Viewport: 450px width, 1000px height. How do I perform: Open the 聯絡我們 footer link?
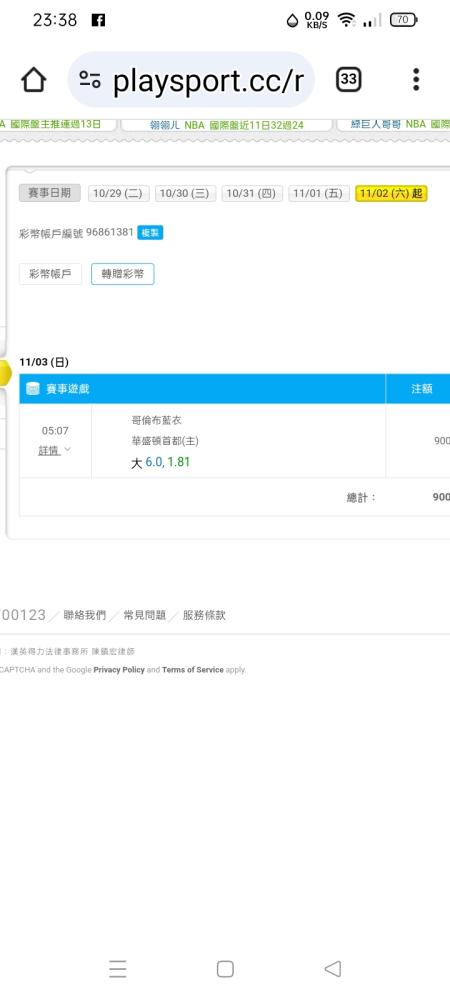(85, 615)
